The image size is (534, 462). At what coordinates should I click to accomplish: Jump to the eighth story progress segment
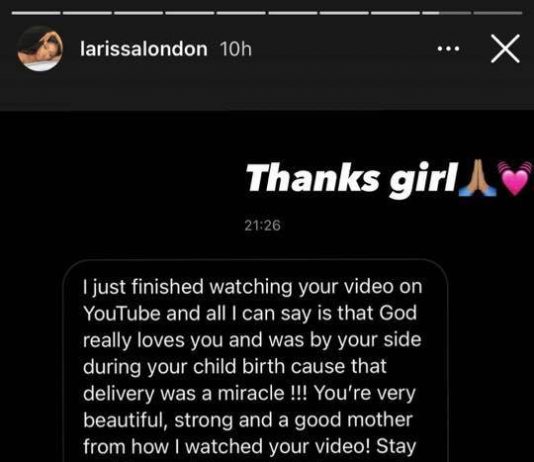coord(395,13)
